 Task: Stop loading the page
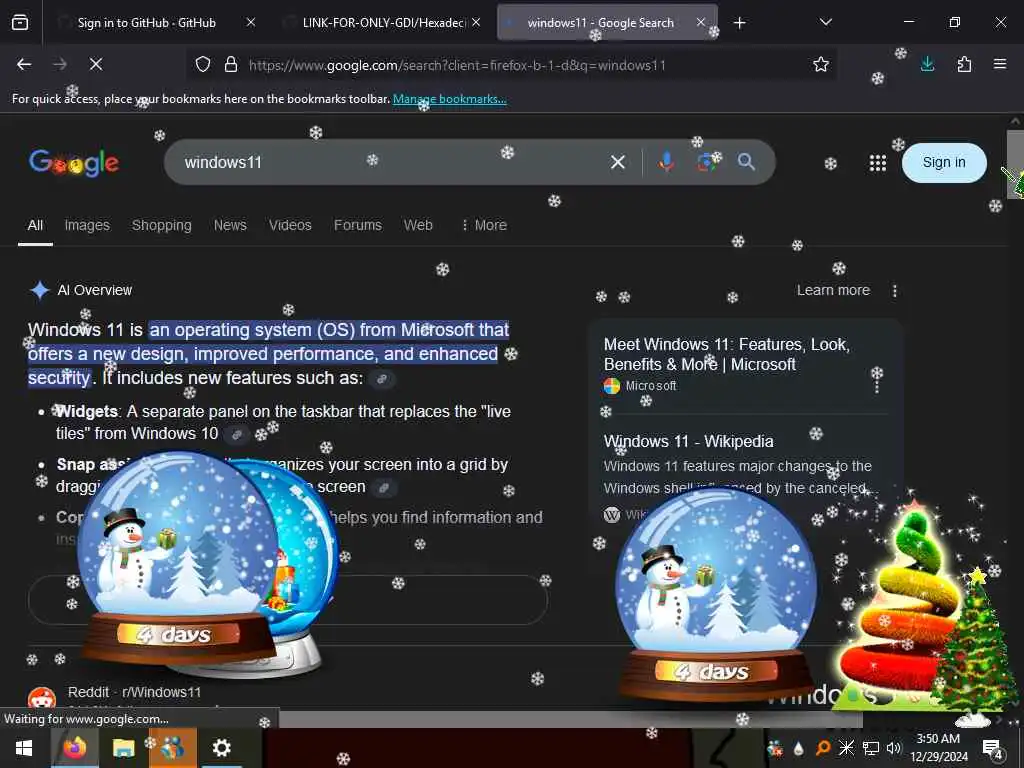pyautogui.click(x=96, y=65)
